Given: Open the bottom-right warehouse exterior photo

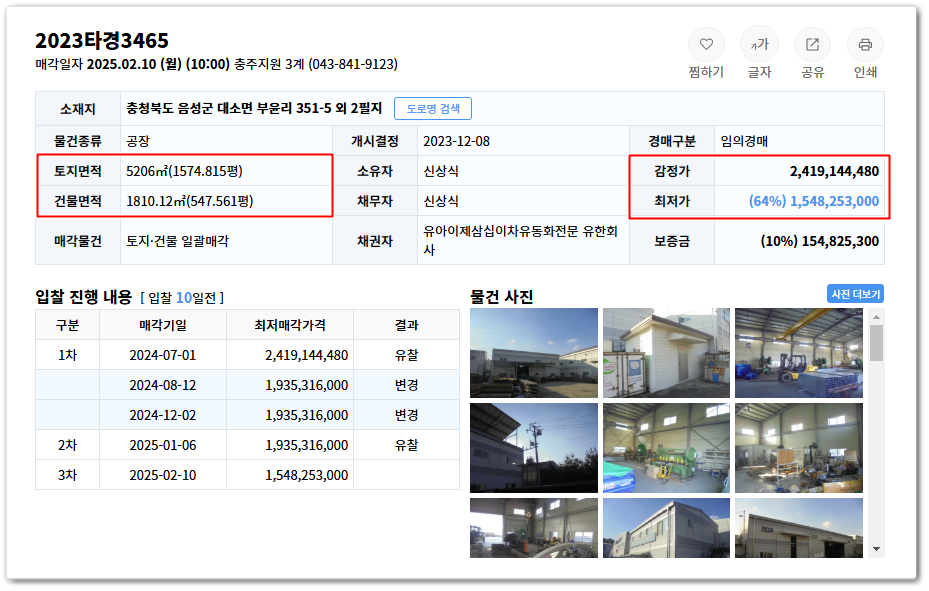Looking at the screenshot, I should click(799, 528).
